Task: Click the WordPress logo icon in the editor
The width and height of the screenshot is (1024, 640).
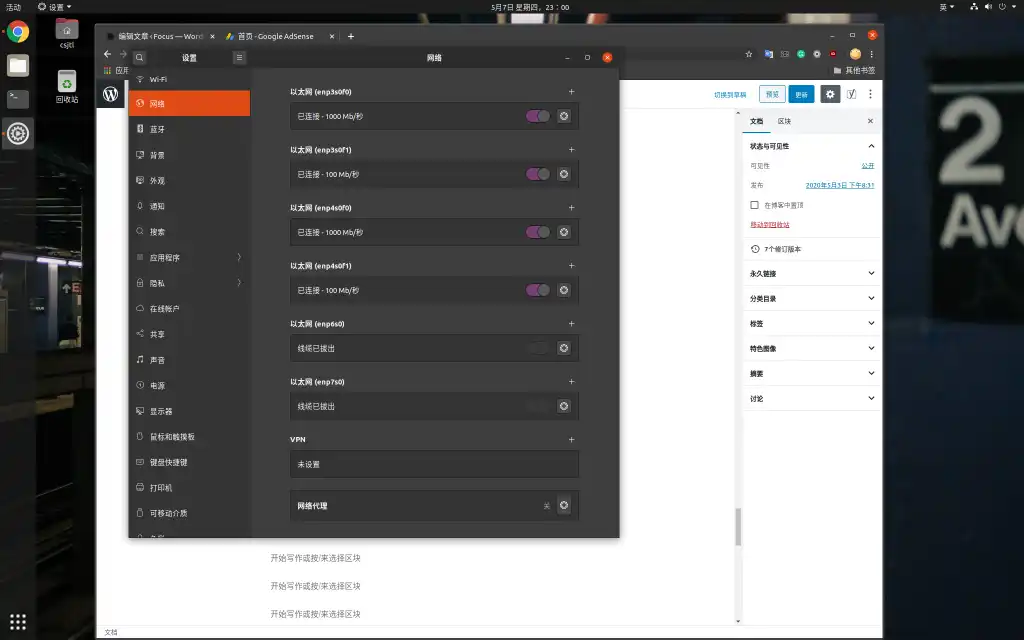Action: pos(111,94)
